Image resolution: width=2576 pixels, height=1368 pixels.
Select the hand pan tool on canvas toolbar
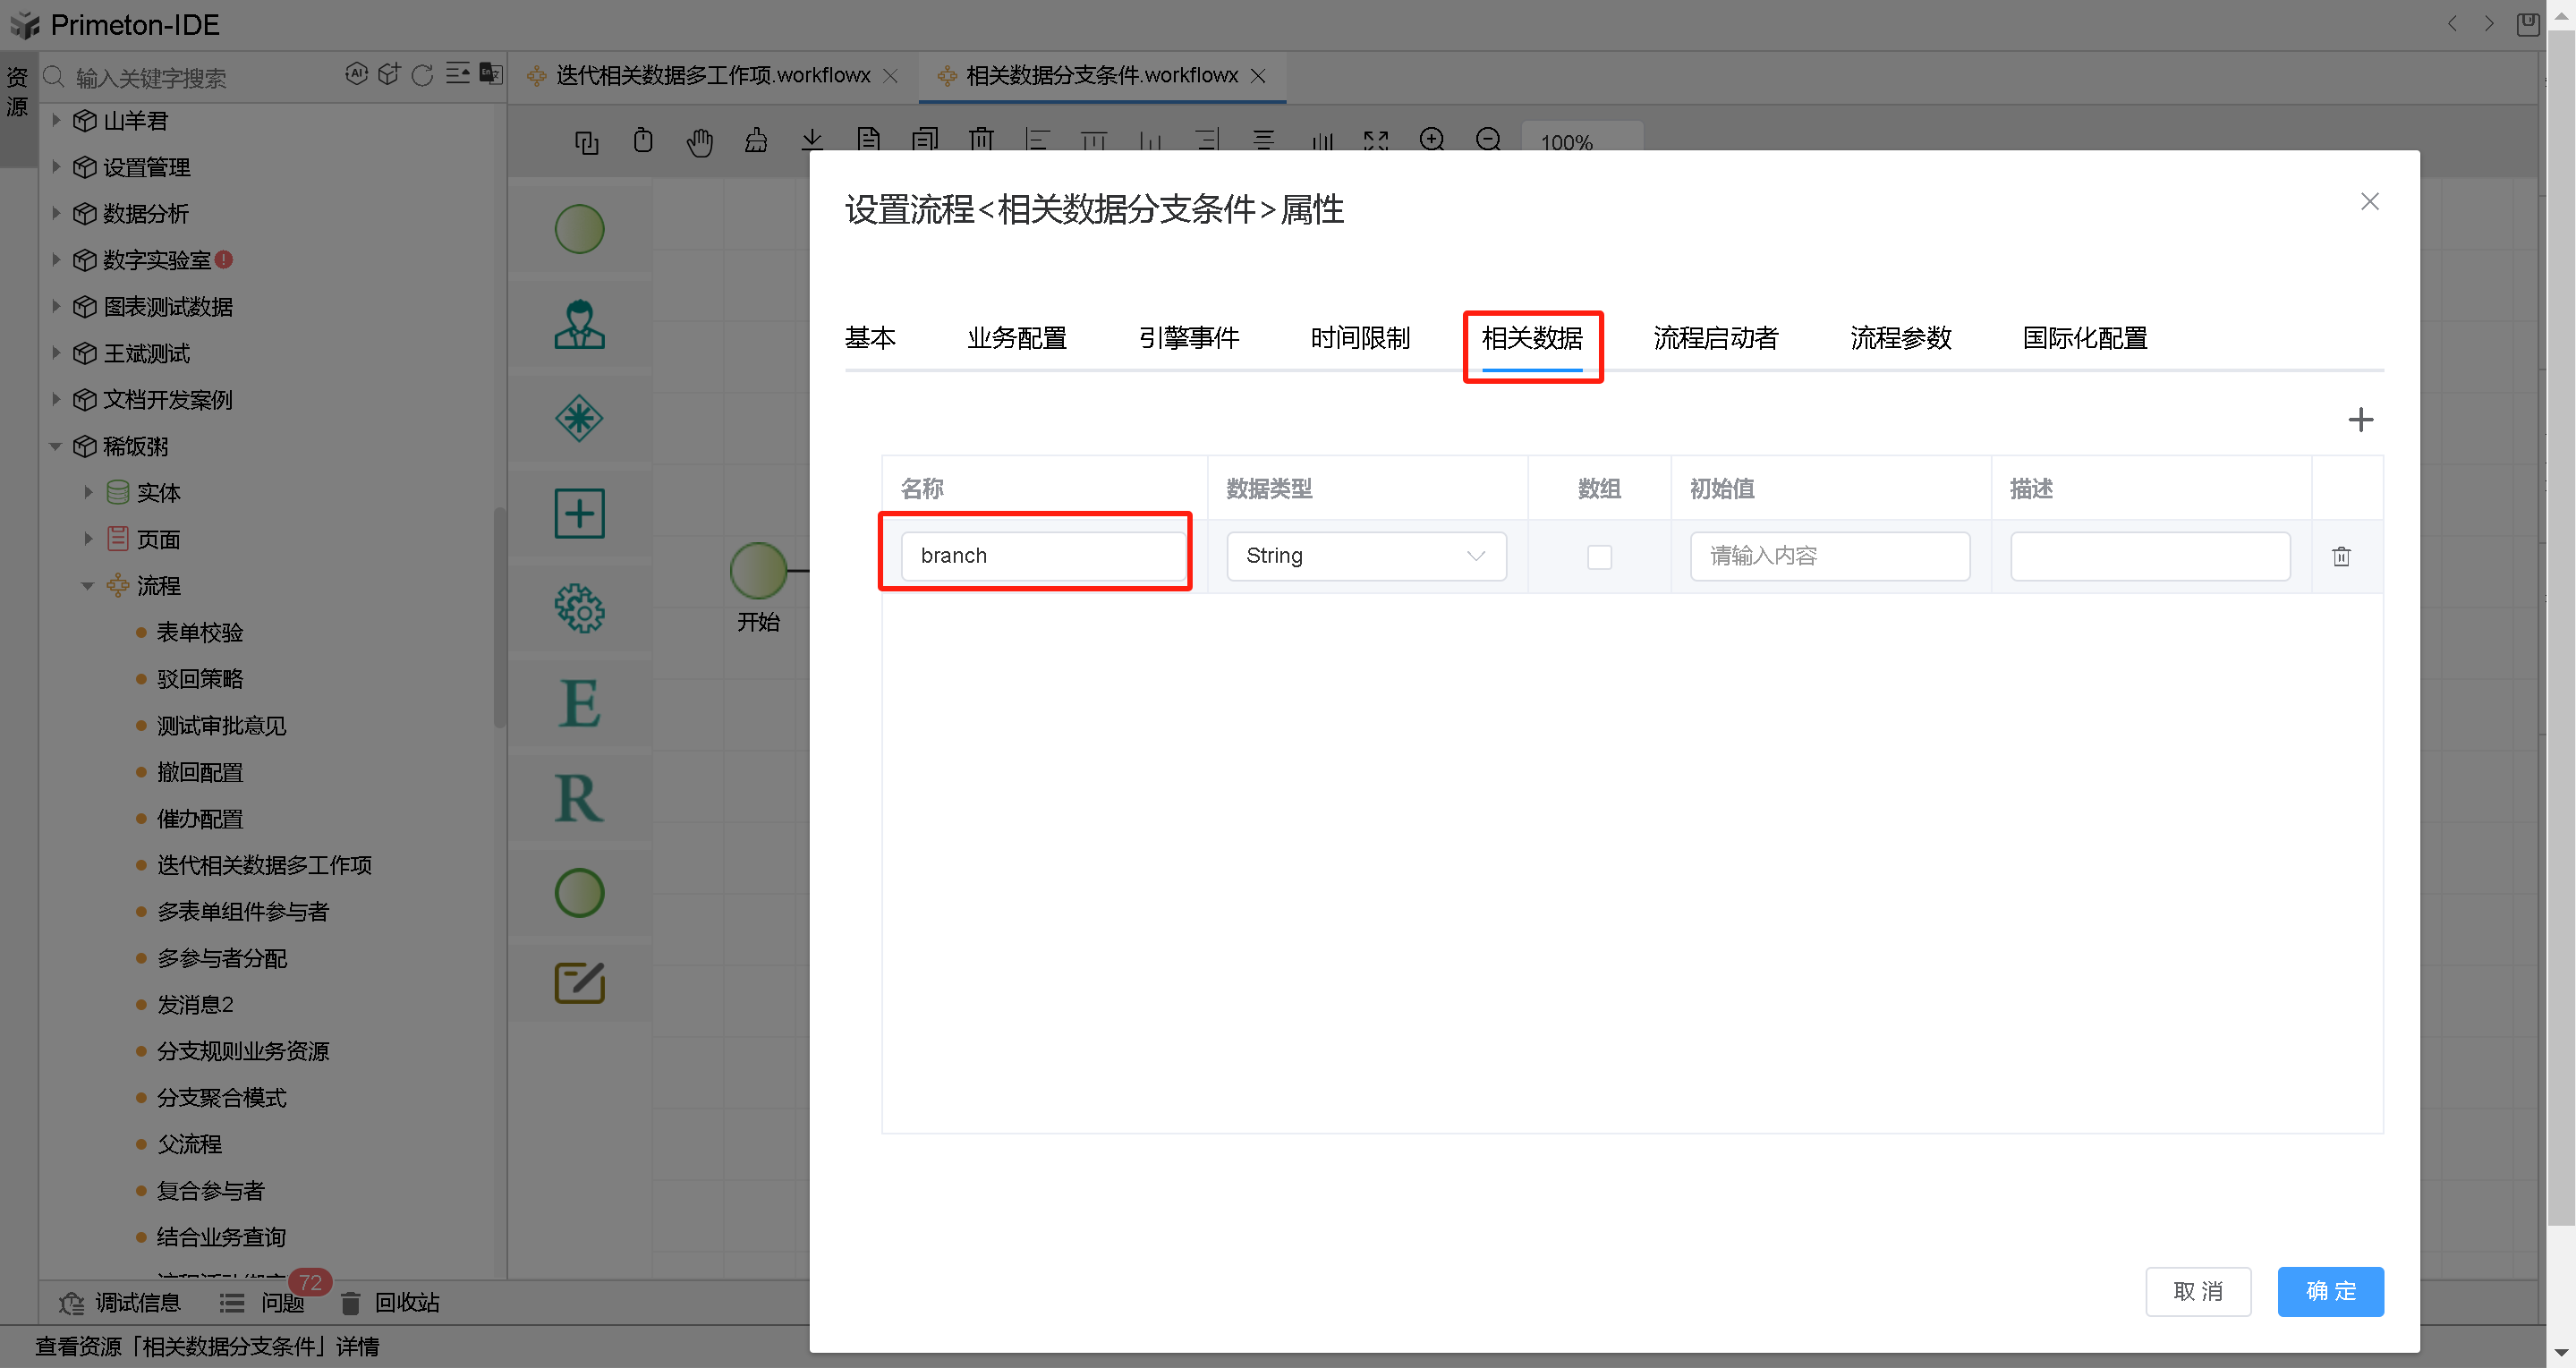(700, 141)
